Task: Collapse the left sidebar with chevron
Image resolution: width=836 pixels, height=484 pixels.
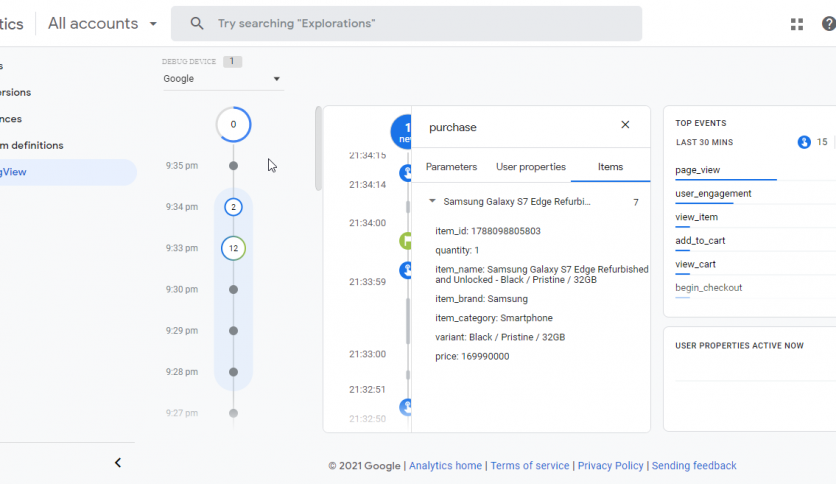Action: (118, 463)
